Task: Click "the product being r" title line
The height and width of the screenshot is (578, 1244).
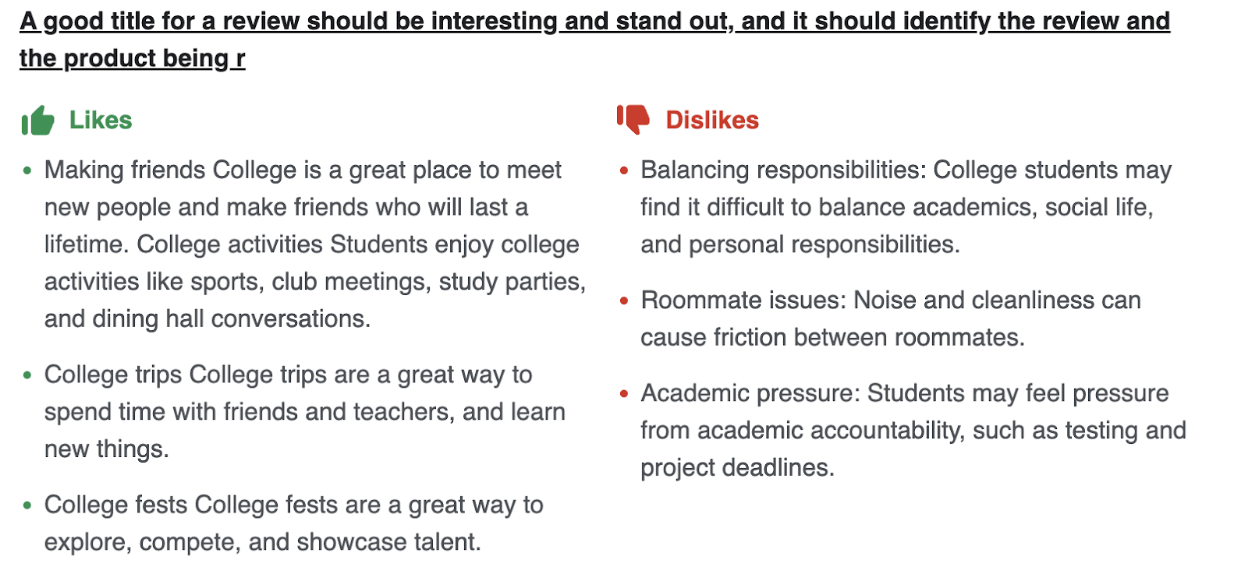Action: 132,59
